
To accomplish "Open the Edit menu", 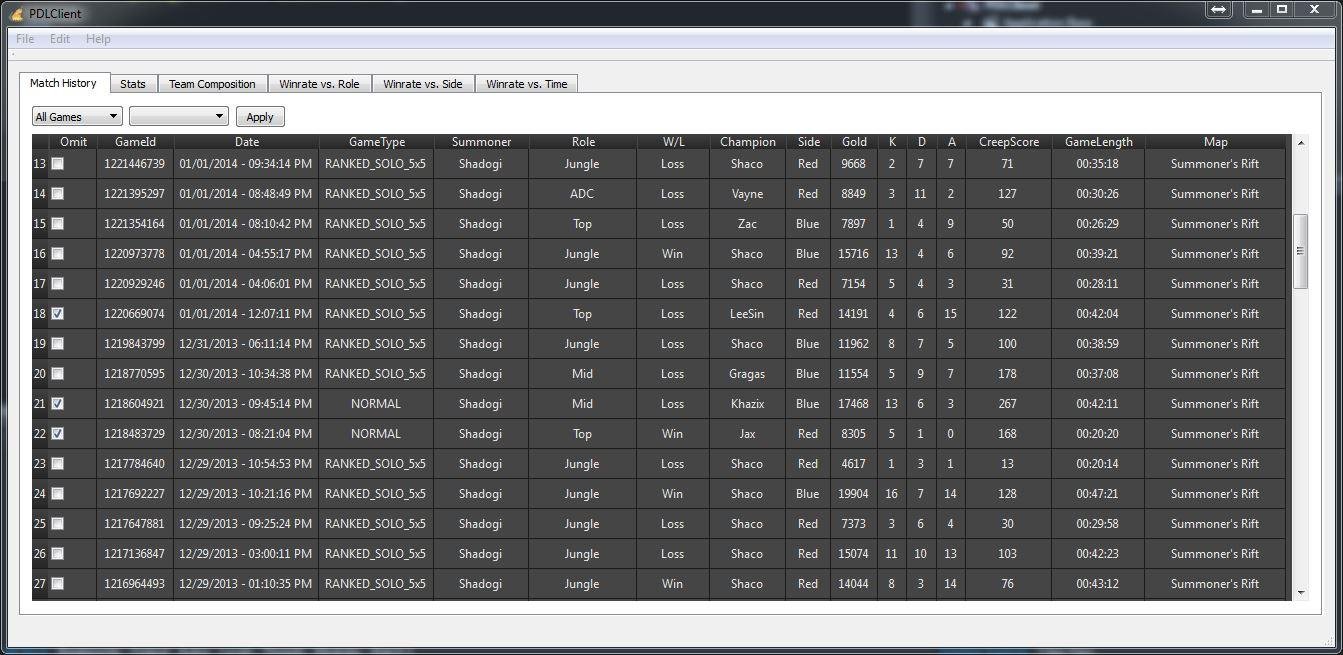I will [x=60, y=39].
